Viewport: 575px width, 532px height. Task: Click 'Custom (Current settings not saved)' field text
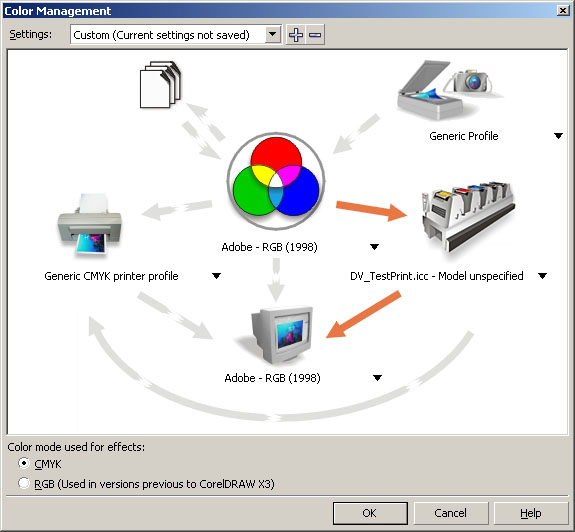[161, 35]
